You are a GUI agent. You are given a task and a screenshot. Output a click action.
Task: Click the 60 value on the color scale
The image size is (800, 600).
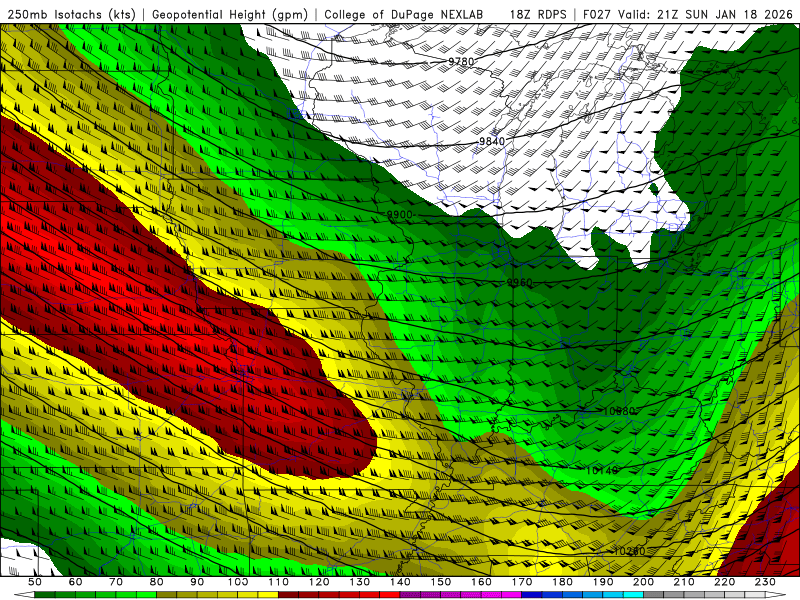(75, 582)
